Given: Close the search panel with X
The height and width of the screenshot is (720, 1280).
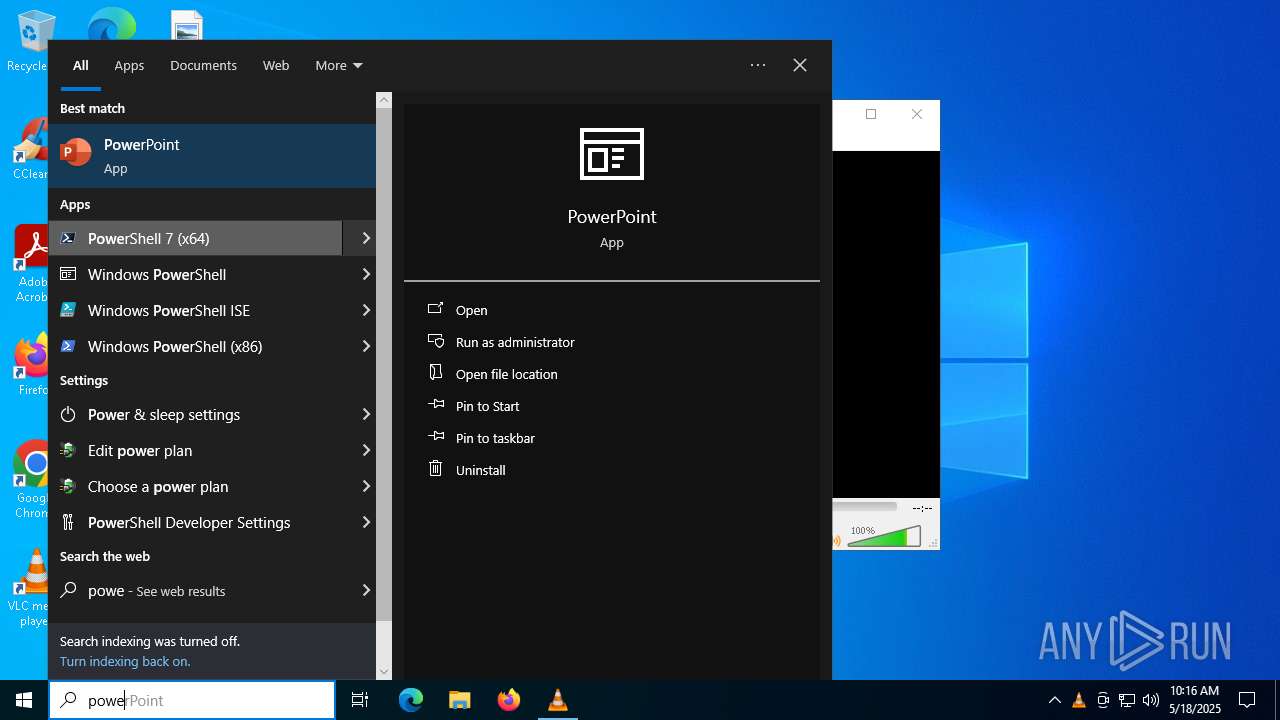Looking at the screenshot, I should tap(800, 65).
